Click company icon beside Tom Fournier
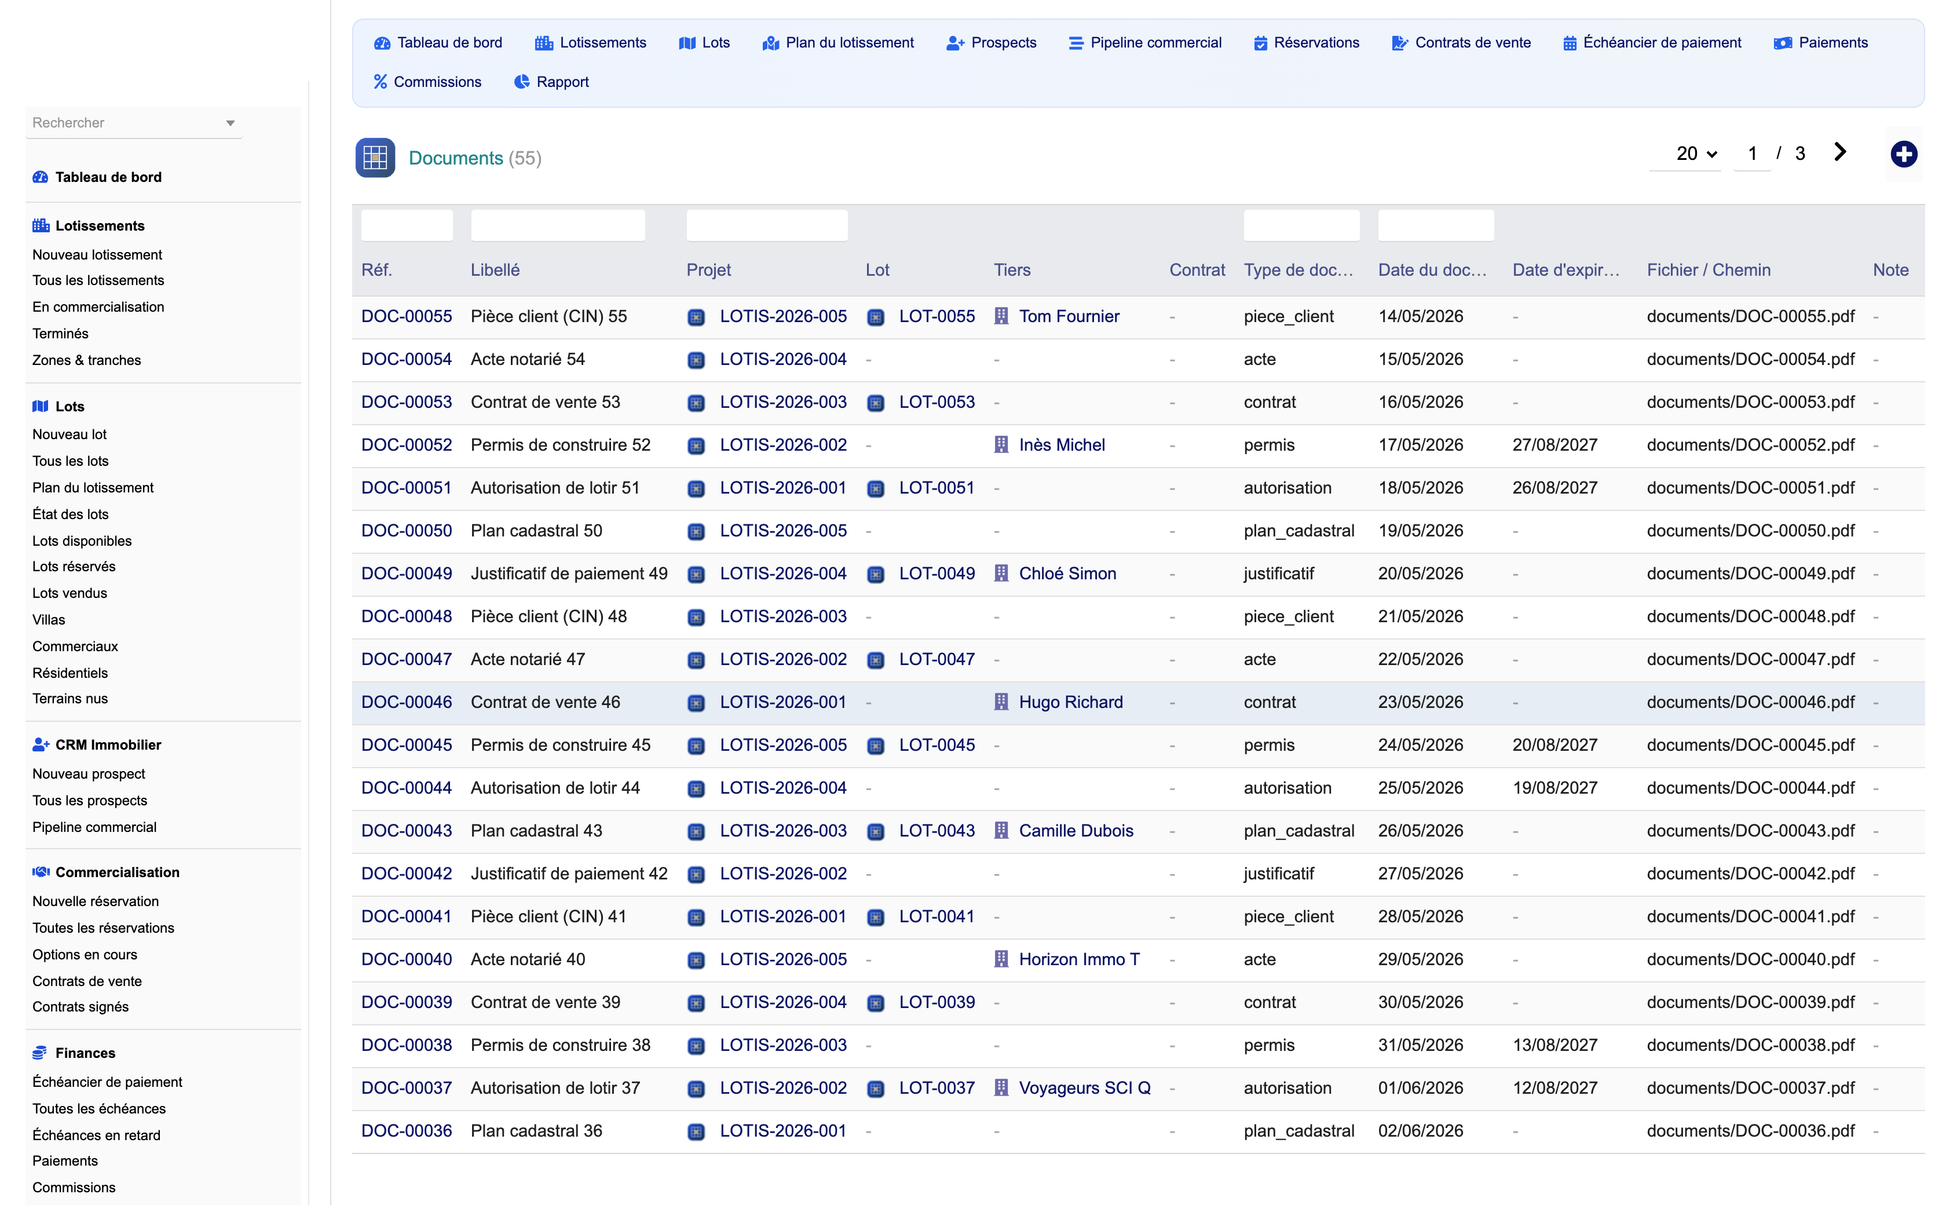Screen dimensions: 1946x1205 1001,316
